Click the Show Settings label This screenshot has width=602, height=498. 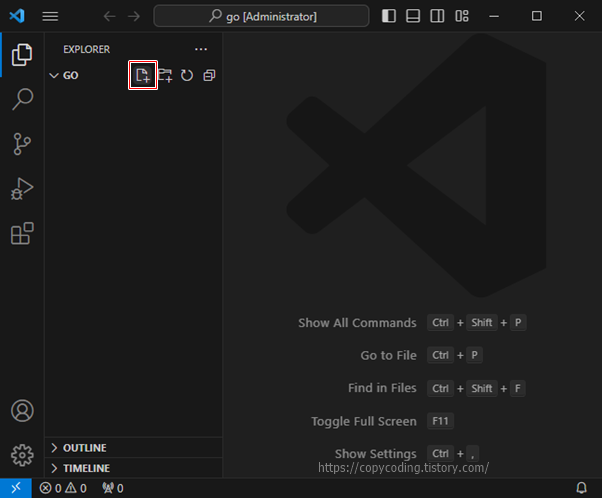(375, 454)
